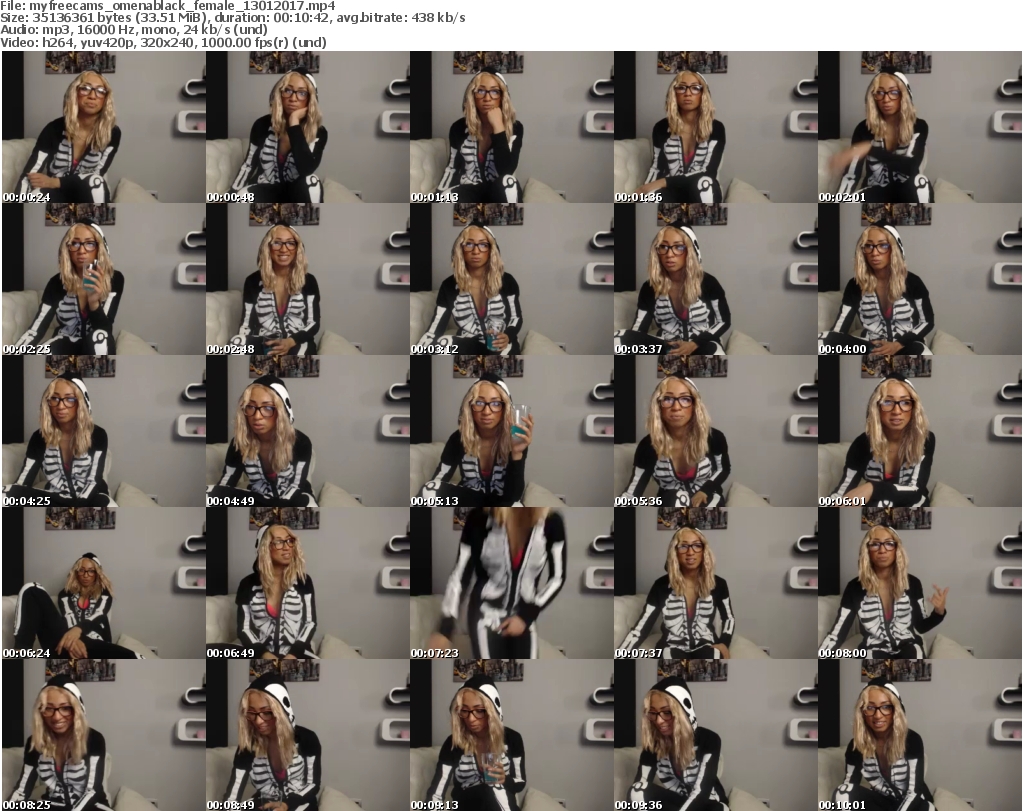Pick the thumbnail labeled 00:06:24
Viewport: 1024px width, 811px height.
point(104,583)
